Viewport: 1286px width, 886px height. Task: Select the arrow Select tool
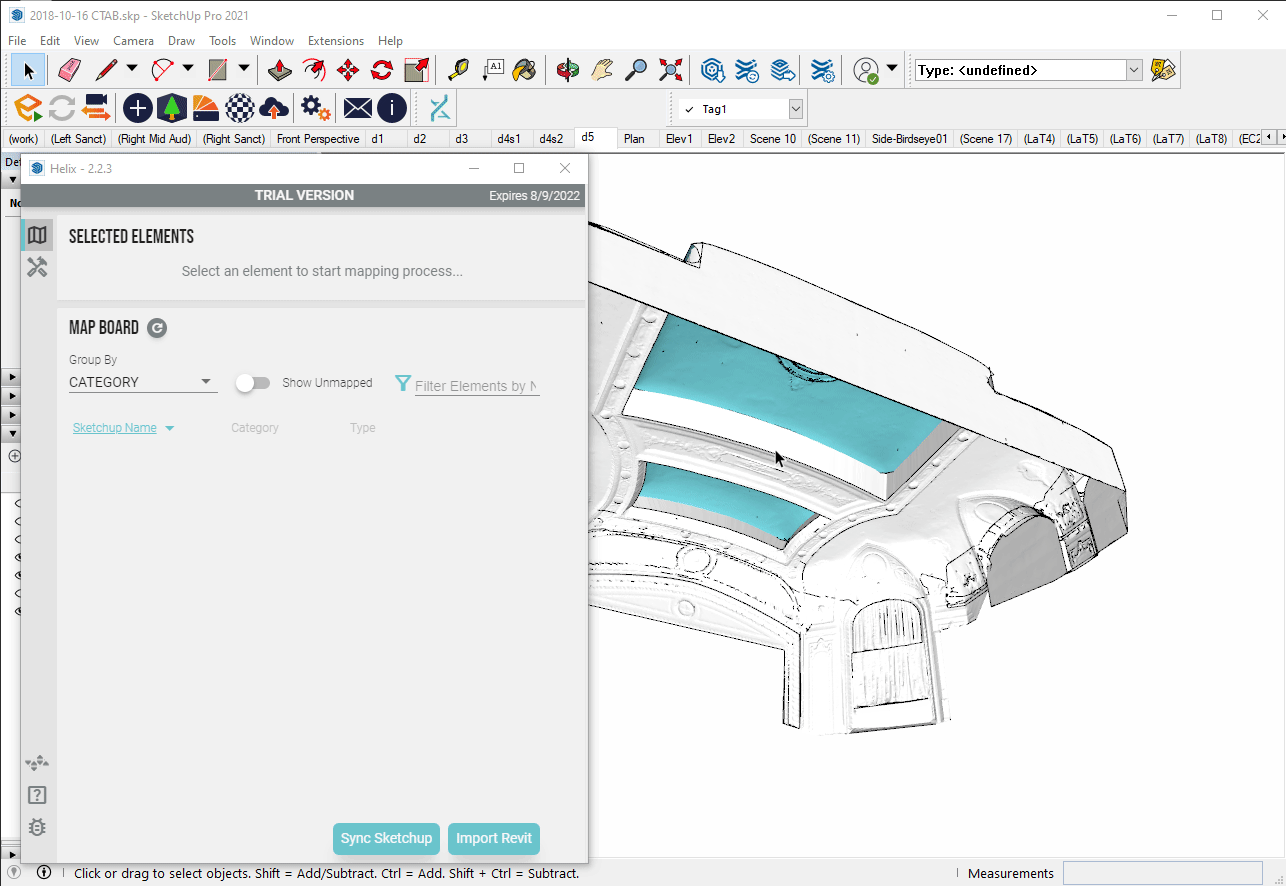click(x=29, y=70)
